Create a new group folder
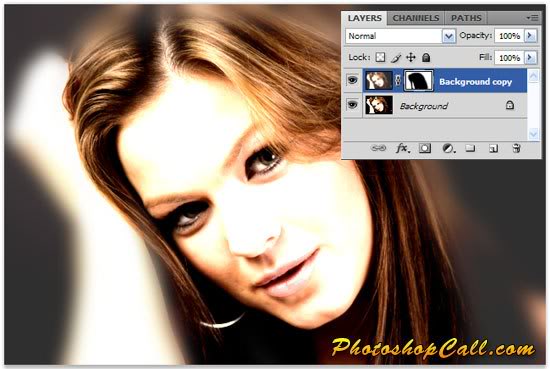The height and width of the screenshot is (369, 550). [470, 148]
